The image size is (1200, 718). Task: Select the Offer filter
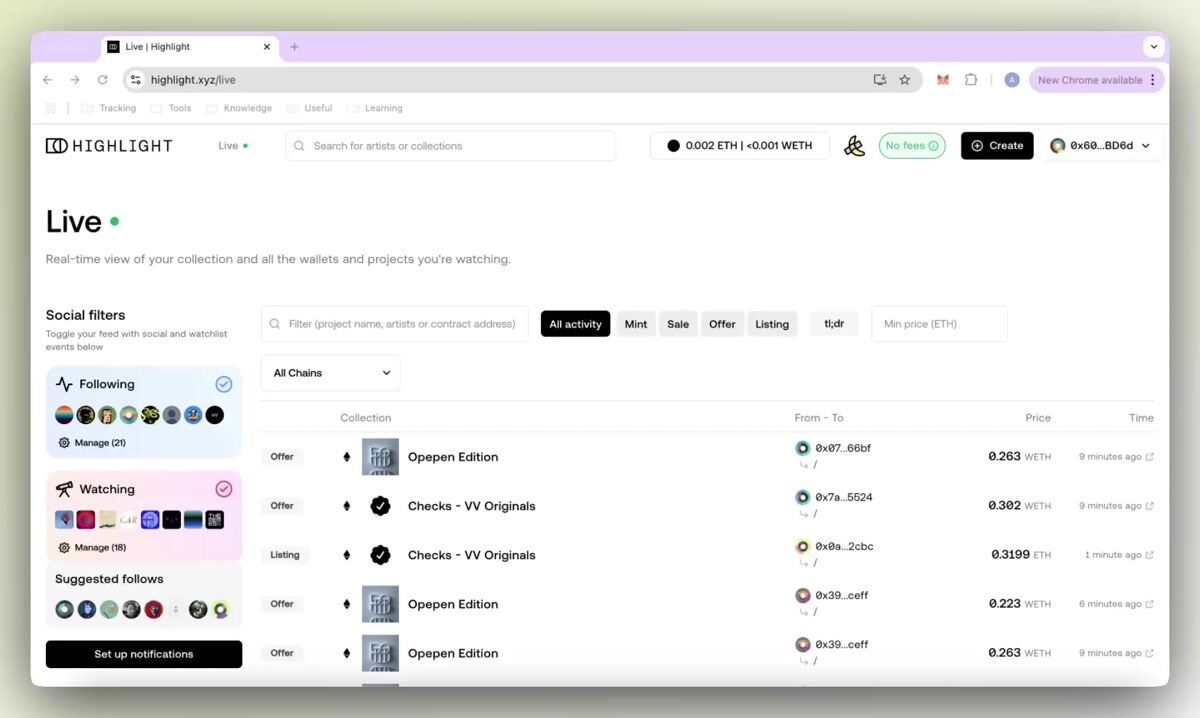click(x=722, y=324)
